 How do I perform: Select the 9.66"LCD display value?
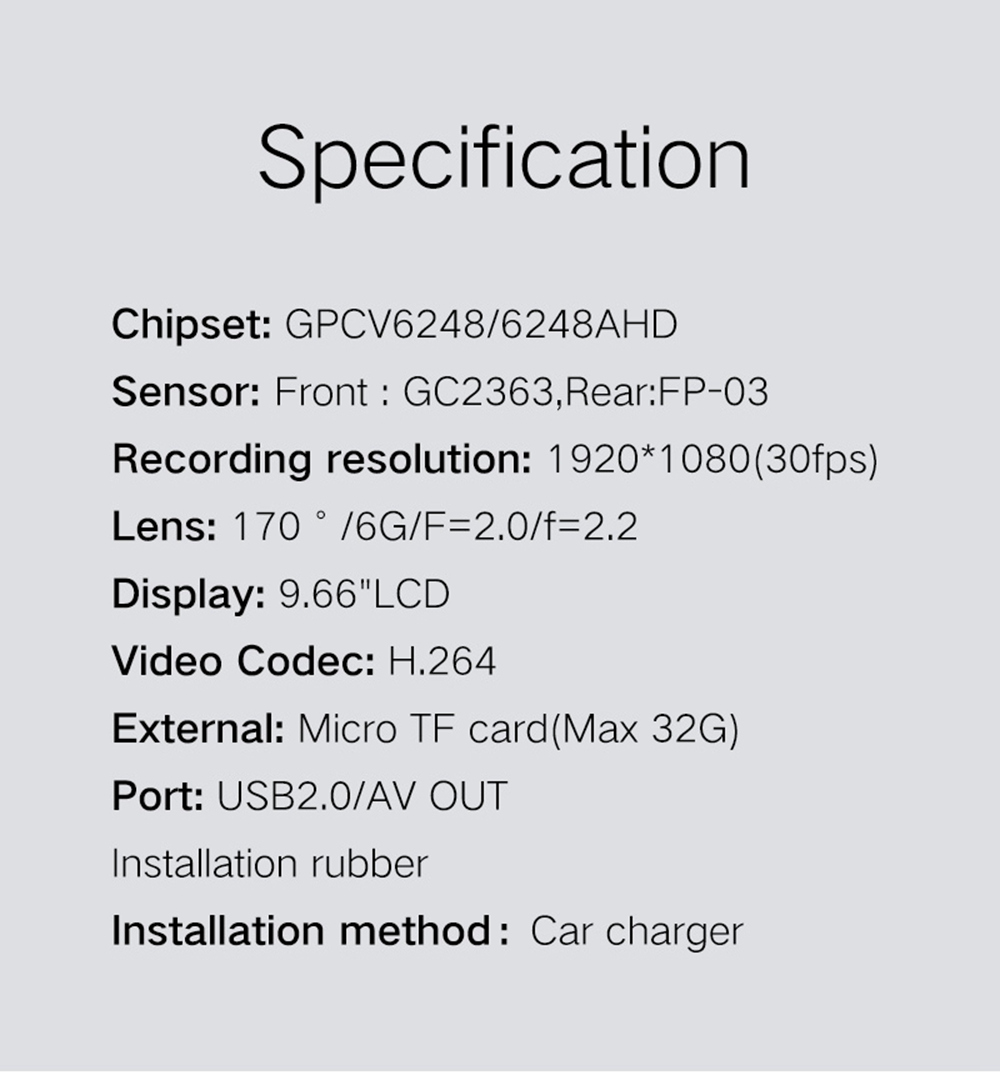pos(364,595)
